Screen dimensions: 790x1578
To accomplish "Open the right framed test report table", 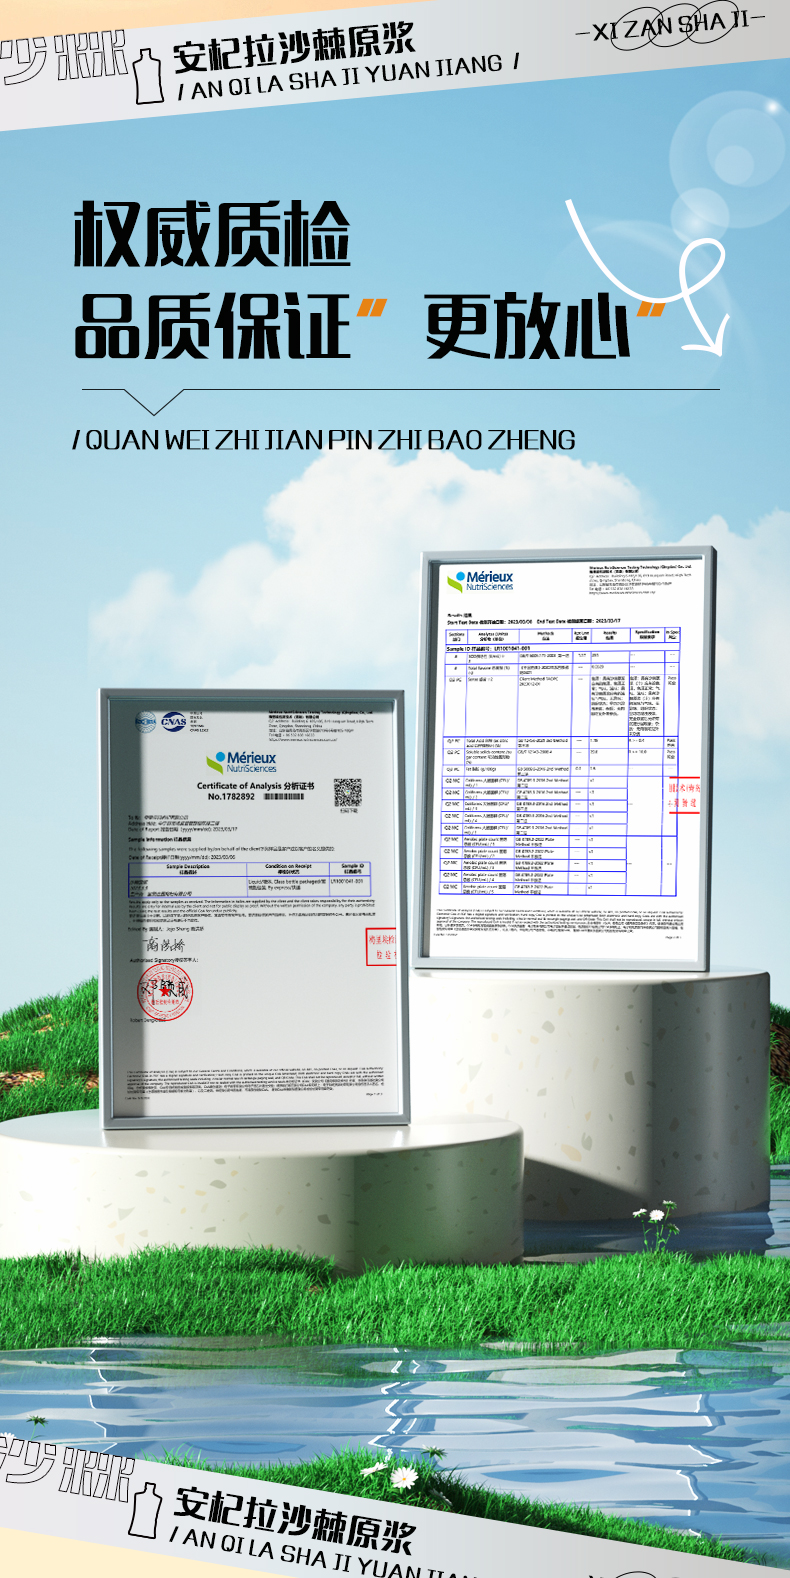I will point(562,760).
